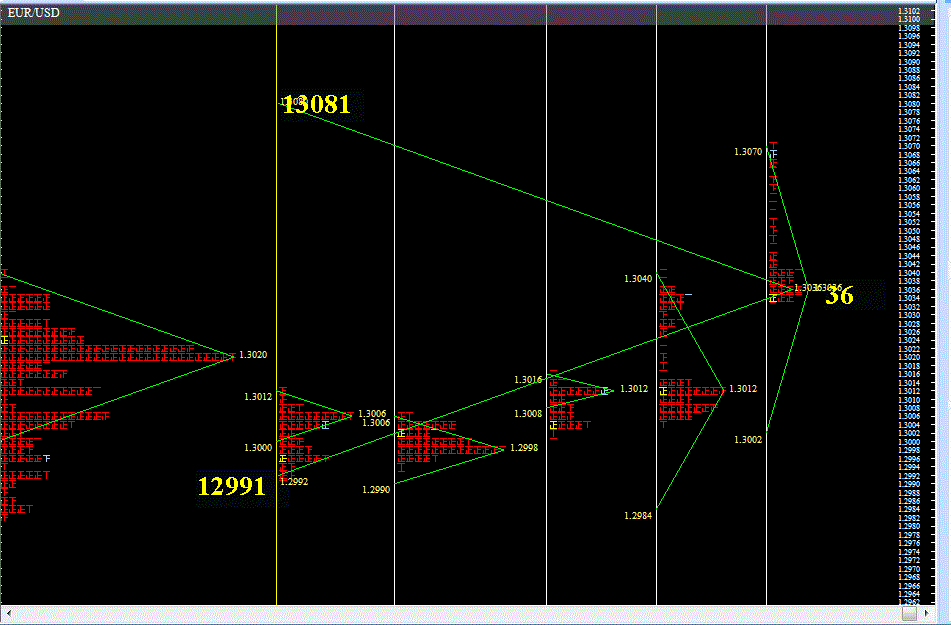The height and width of the screenshot is (625, 951).
Task: Click the yellow 1.3000 chart label
Action: click(258, 448)
